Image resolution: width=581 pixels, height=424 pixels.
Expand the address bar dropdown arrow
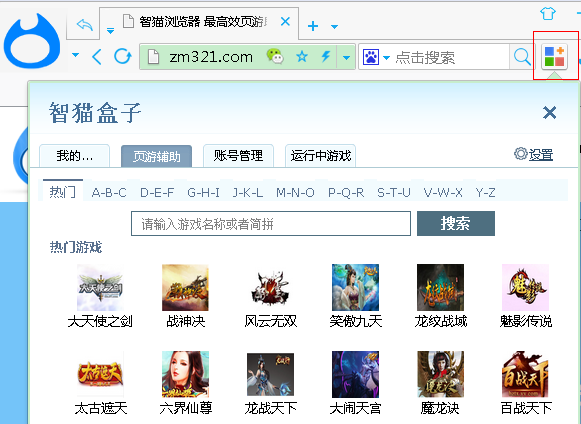(x=346, y=57)
